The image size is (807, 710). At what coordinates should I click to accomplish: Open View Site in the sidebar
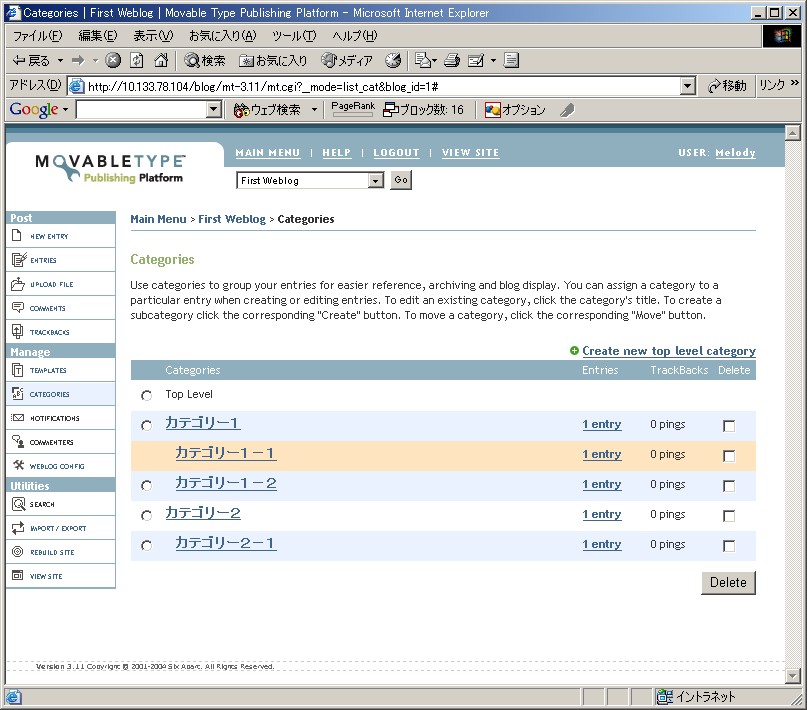[x=61, y=576]
